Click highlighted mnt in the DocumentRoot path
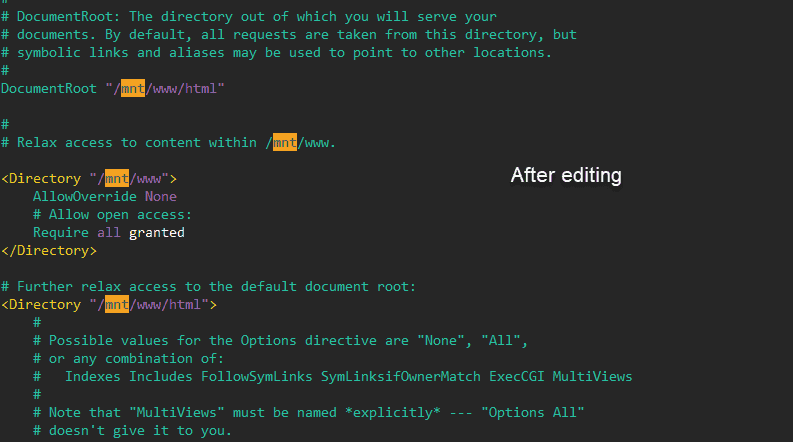 click(133, 89)
